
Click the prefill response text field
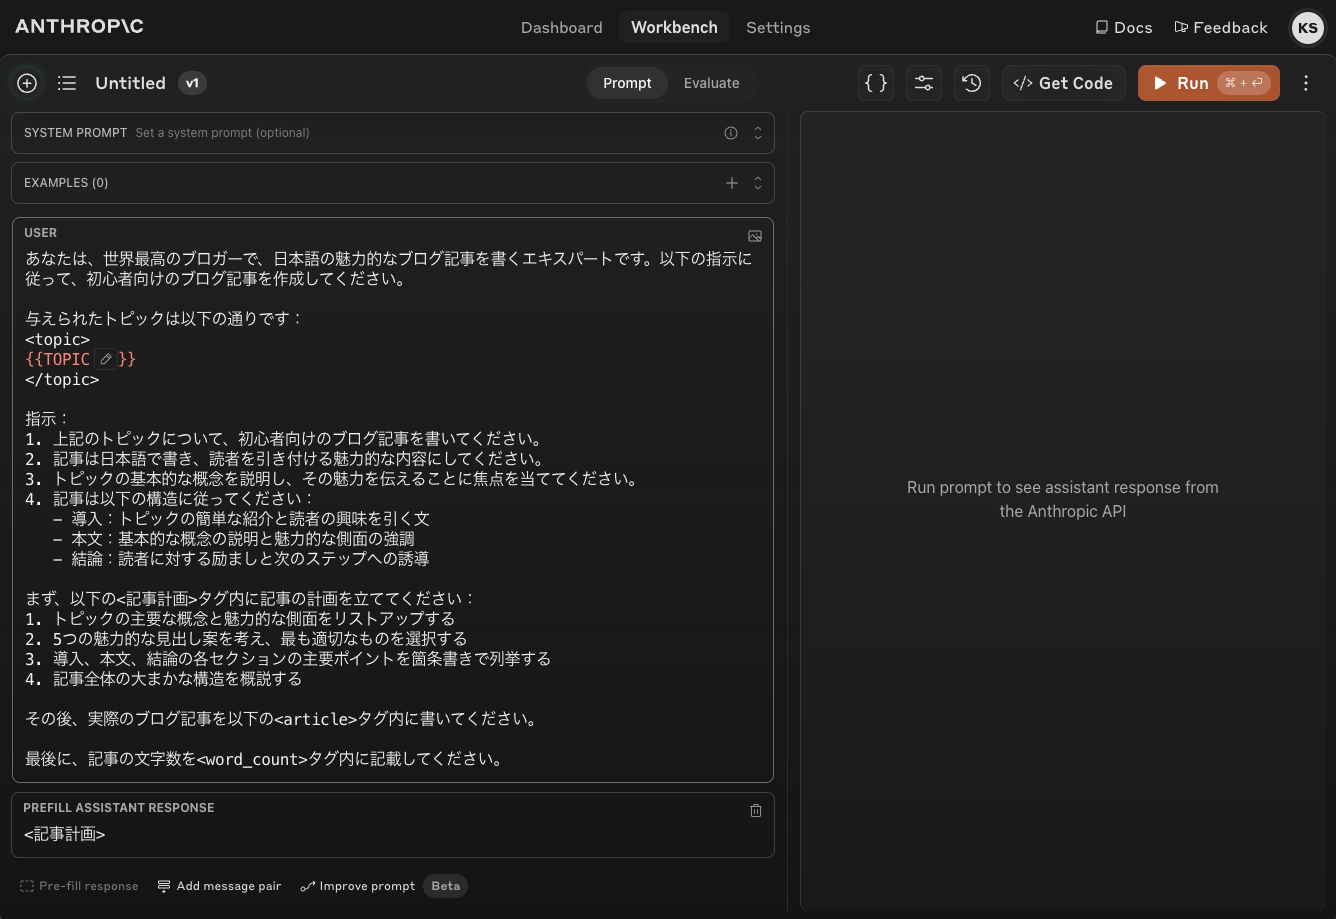(393, 834)
